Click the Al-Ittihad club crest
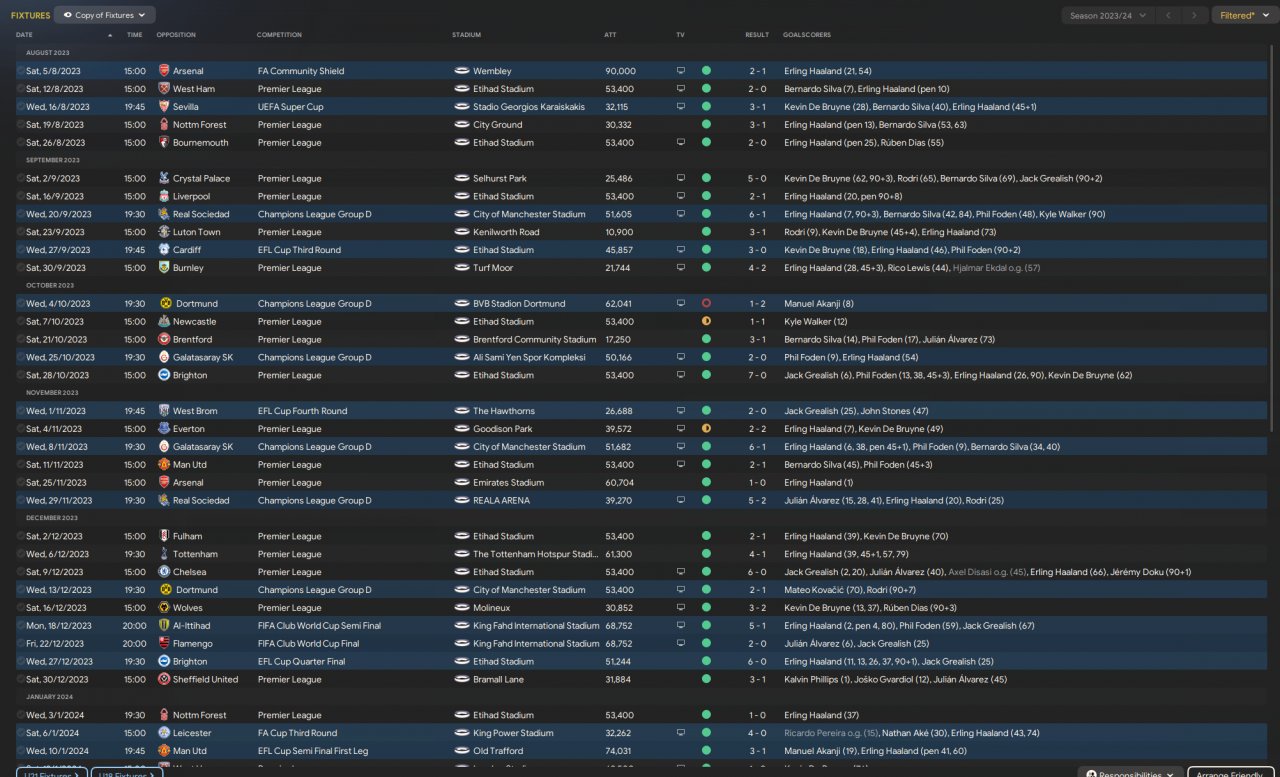 click(164, 626)
